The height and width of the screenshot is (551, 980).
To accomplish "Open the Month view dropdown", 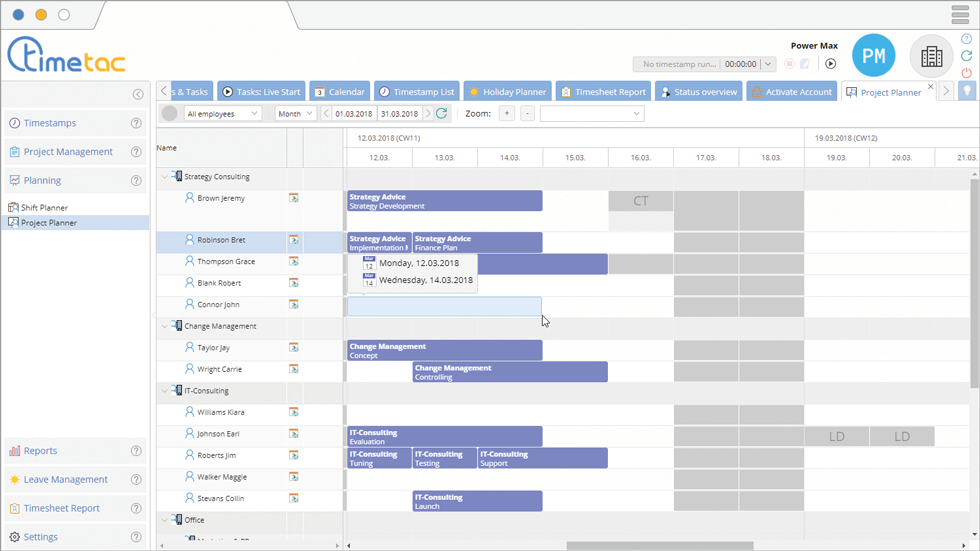I will click(x=295, y=114).
